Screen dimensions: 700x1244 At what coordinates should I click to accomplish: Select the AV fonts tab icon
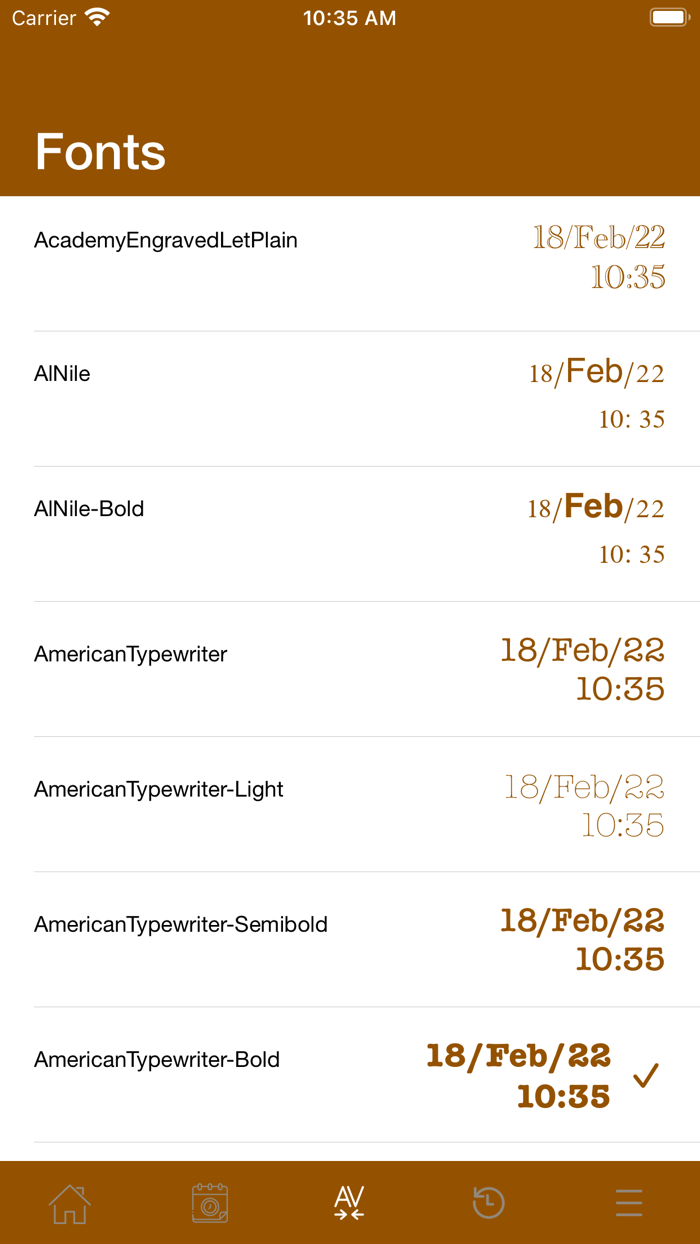coord(349,1202)
